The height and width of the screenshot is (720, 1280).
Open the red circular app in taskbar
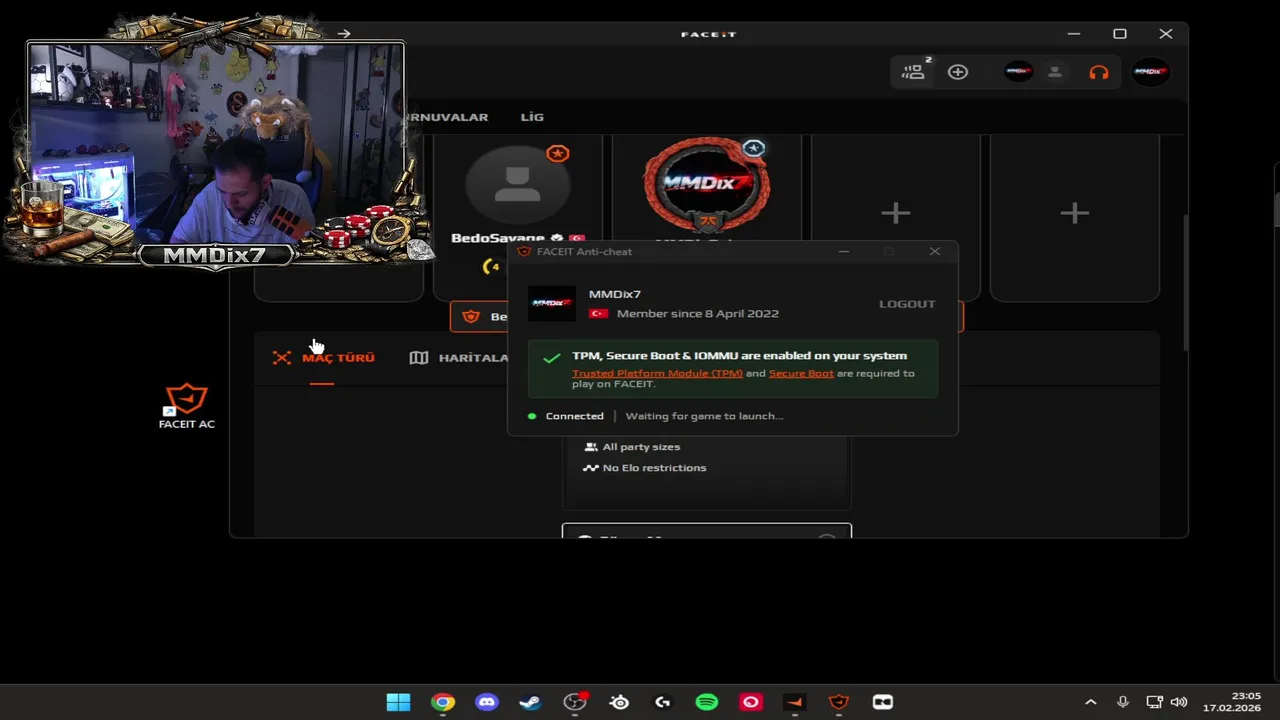click(751, 702)
